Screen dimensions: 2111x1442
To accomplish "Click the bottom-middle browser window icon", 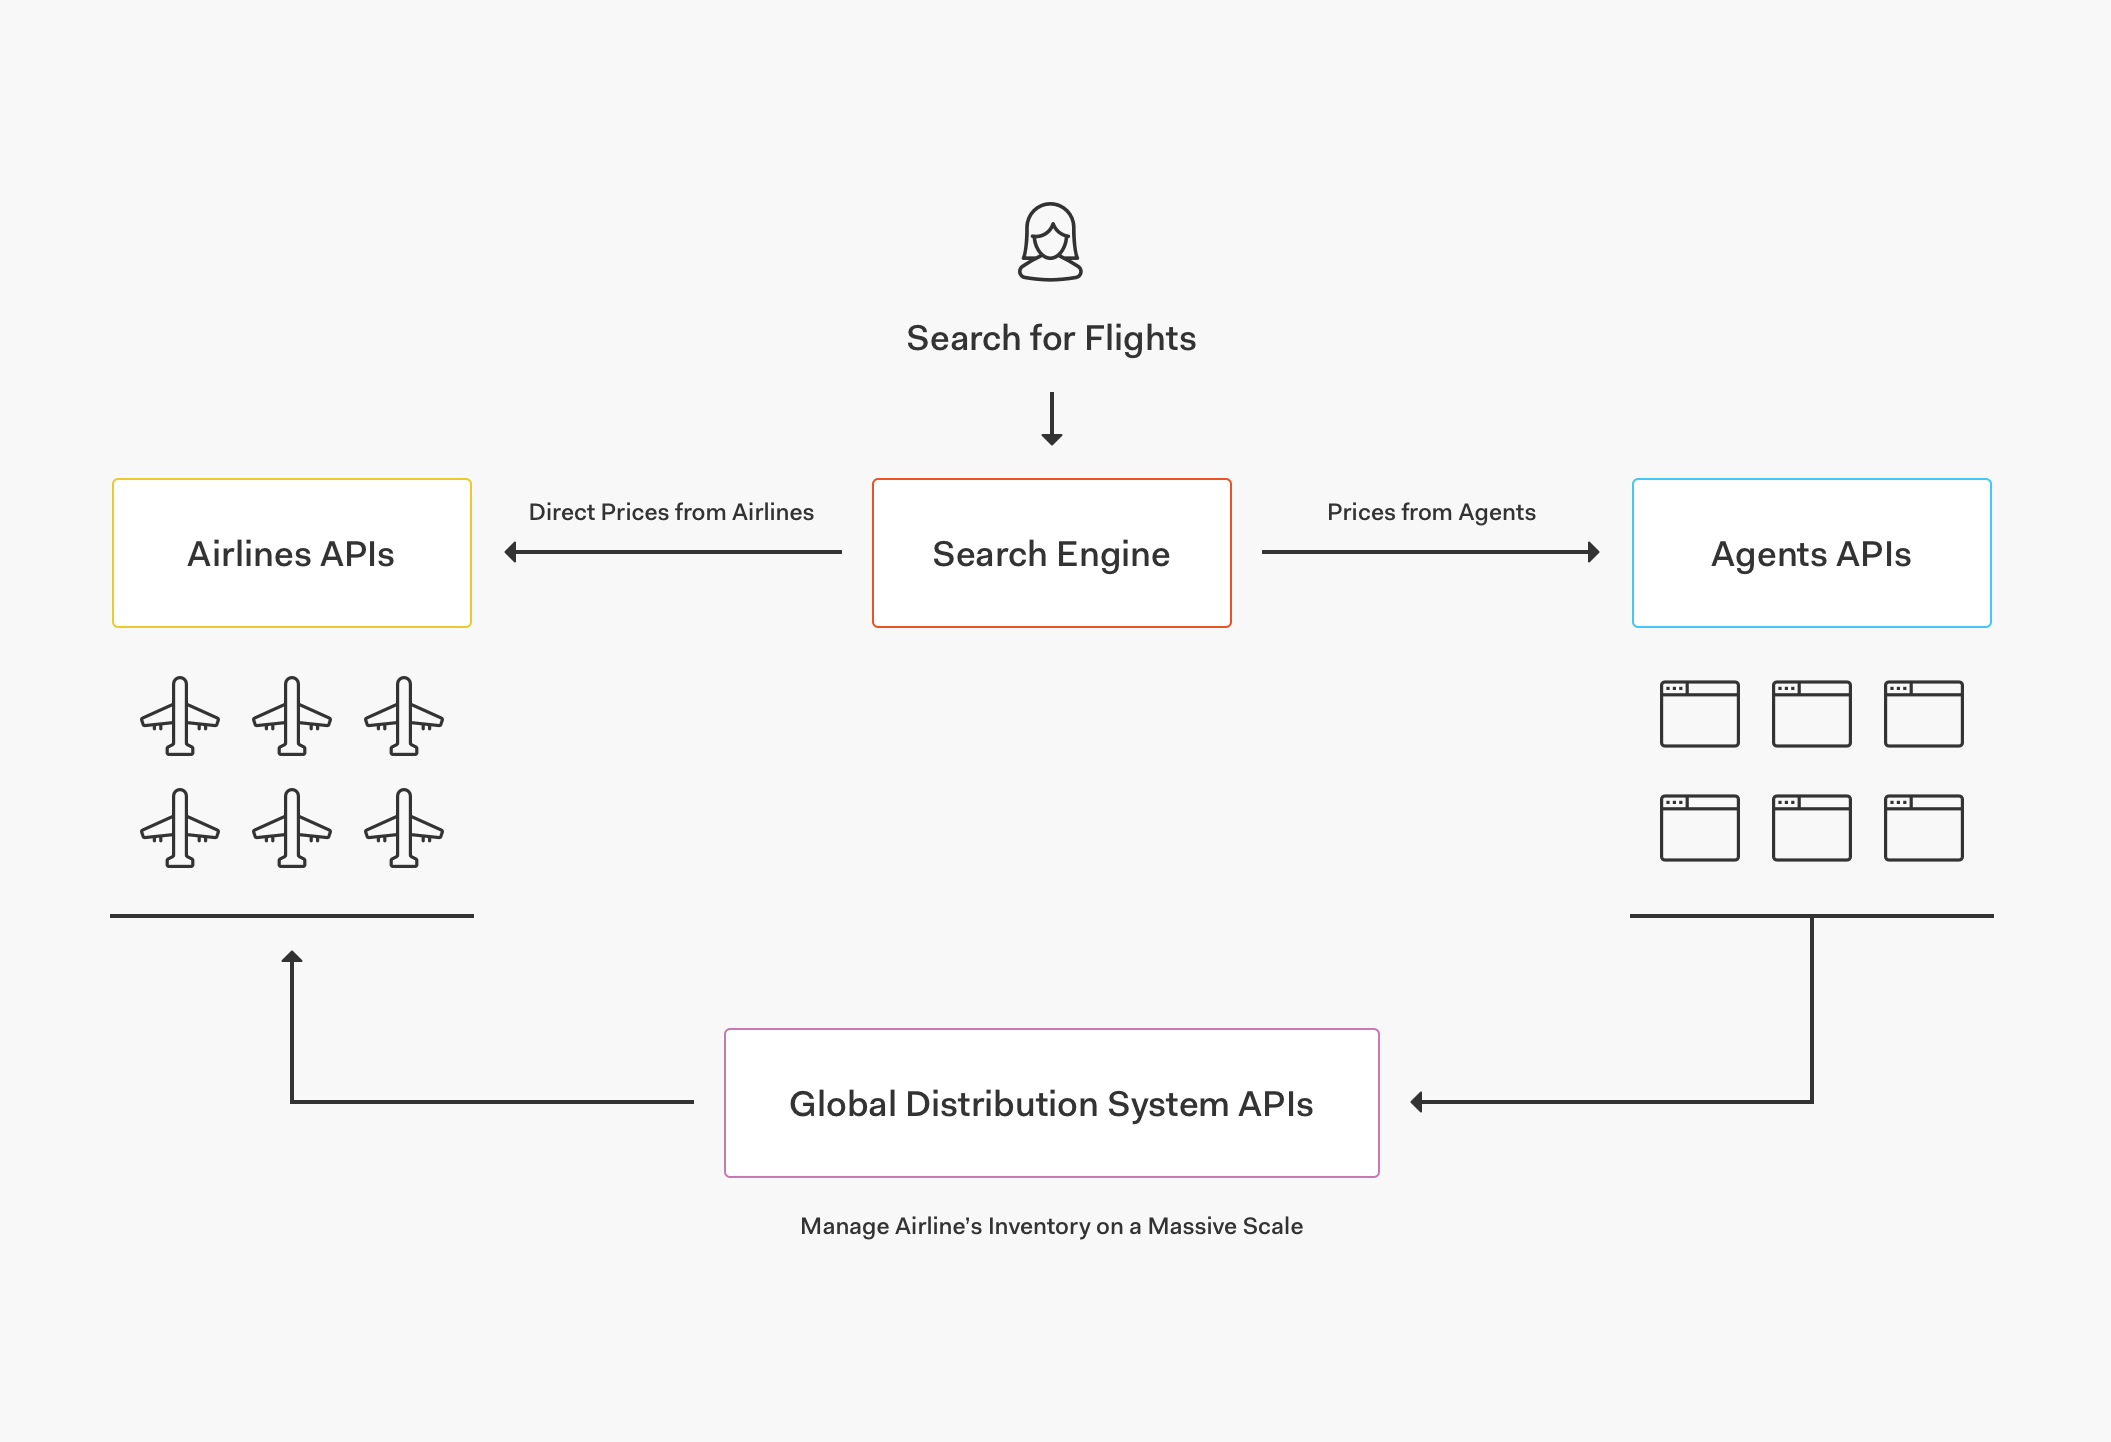I will pos(1811,828).
